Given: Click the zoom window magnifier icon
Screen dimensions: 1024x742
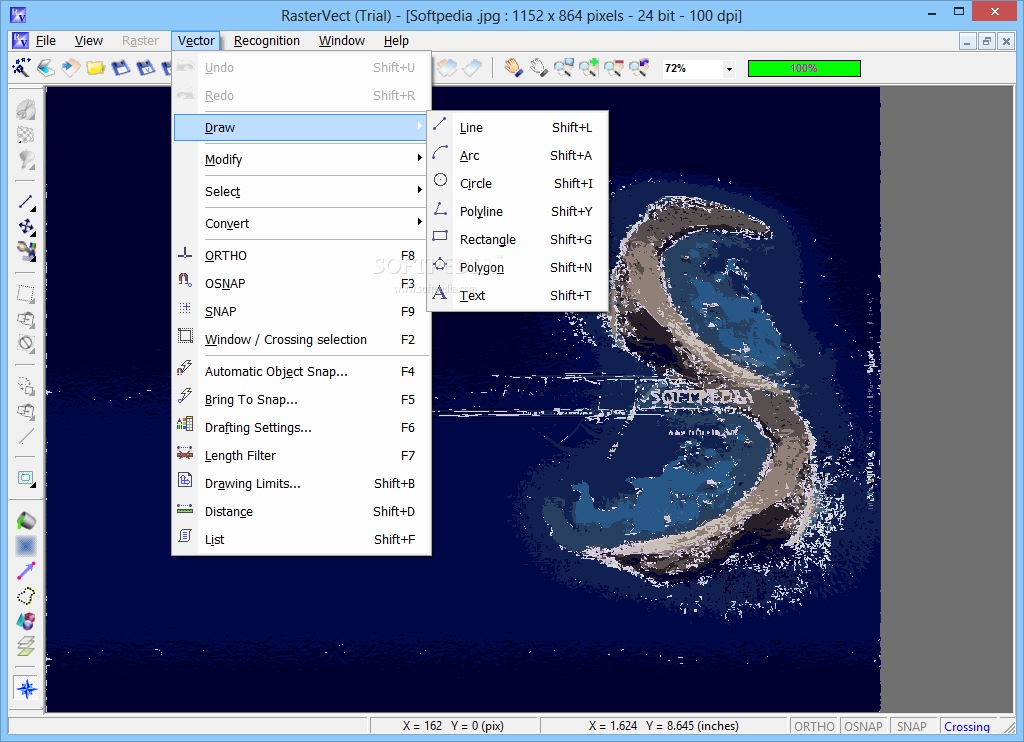Looking at the screenshot, I should (x=564, y=67).
